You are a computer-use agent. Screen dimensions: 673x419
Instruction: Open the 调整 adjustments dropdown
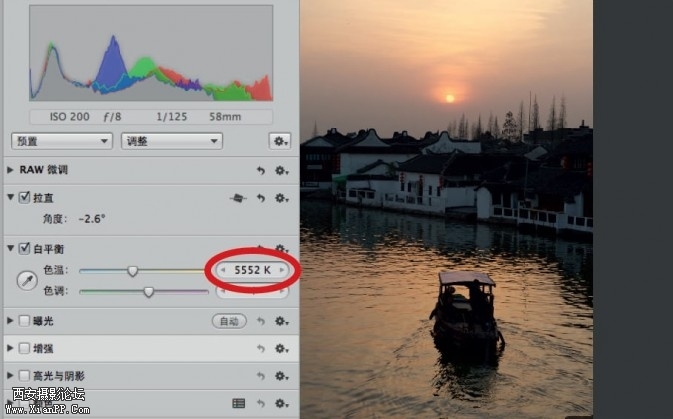tap(170, 141)
